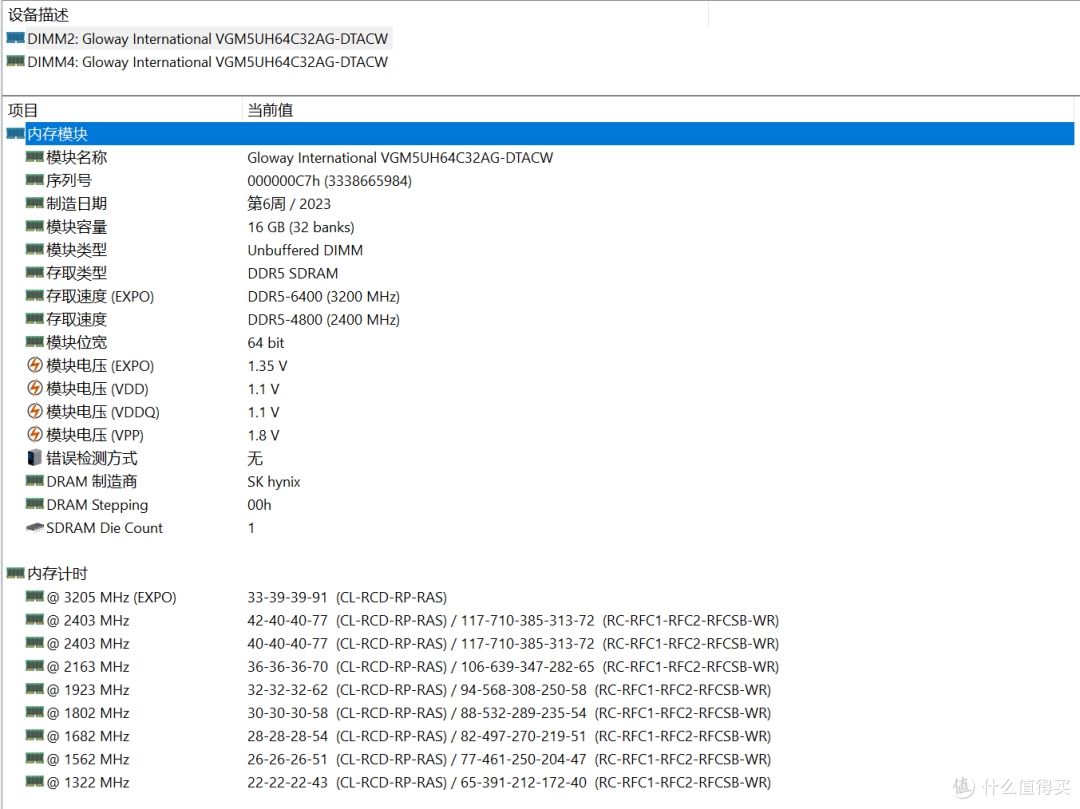This screenshot has height=809, width=1080.
Task: Click the value Unbuffered DIMM
Action: click(x=305, y=250)
